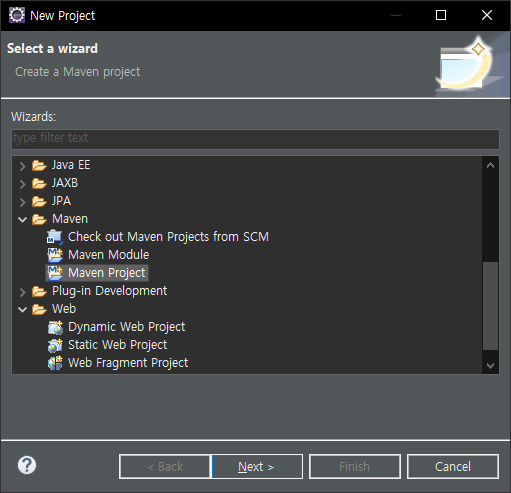Image resolution: width=511 pixels, height=493 pixels.
Task: Click the Static Web Project icon
Action: pyautogui.click(x=55, y=345)
